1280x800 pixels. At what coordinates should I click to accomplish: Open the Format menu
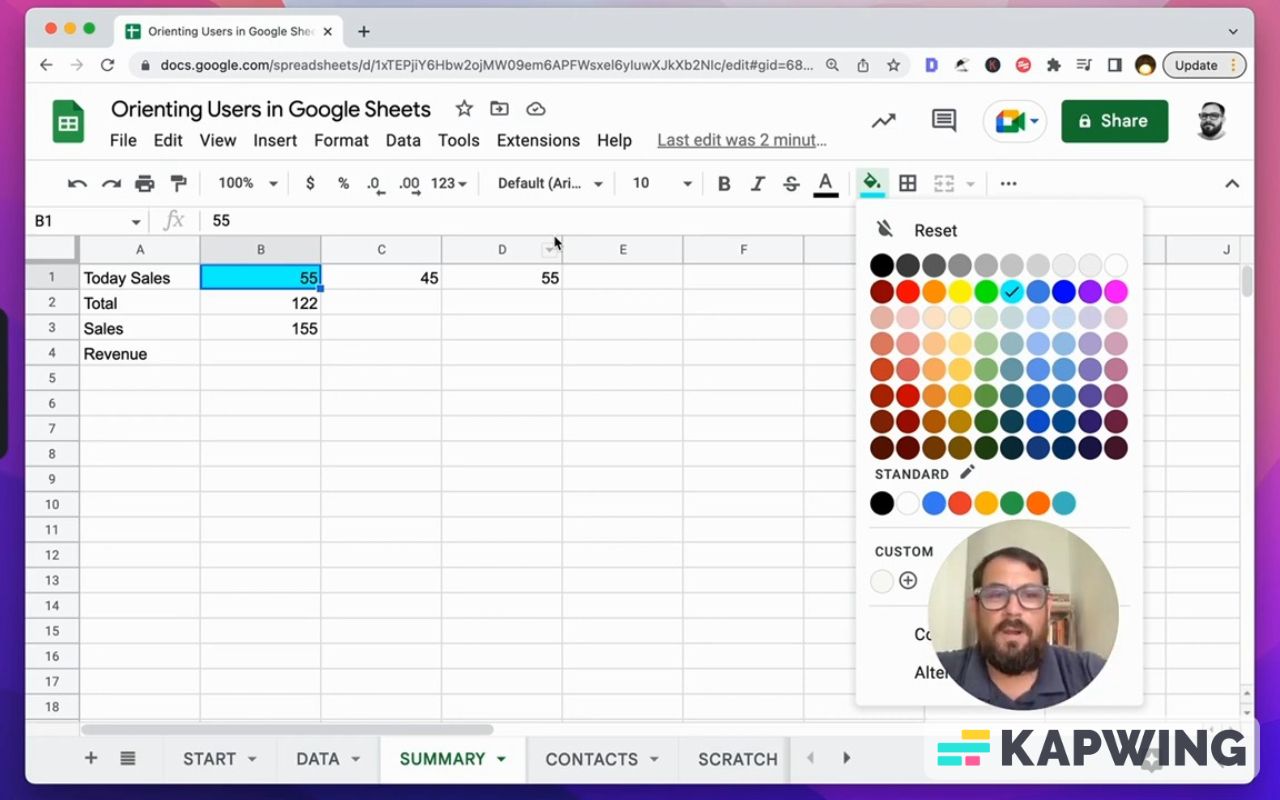[x=341, y=141]
